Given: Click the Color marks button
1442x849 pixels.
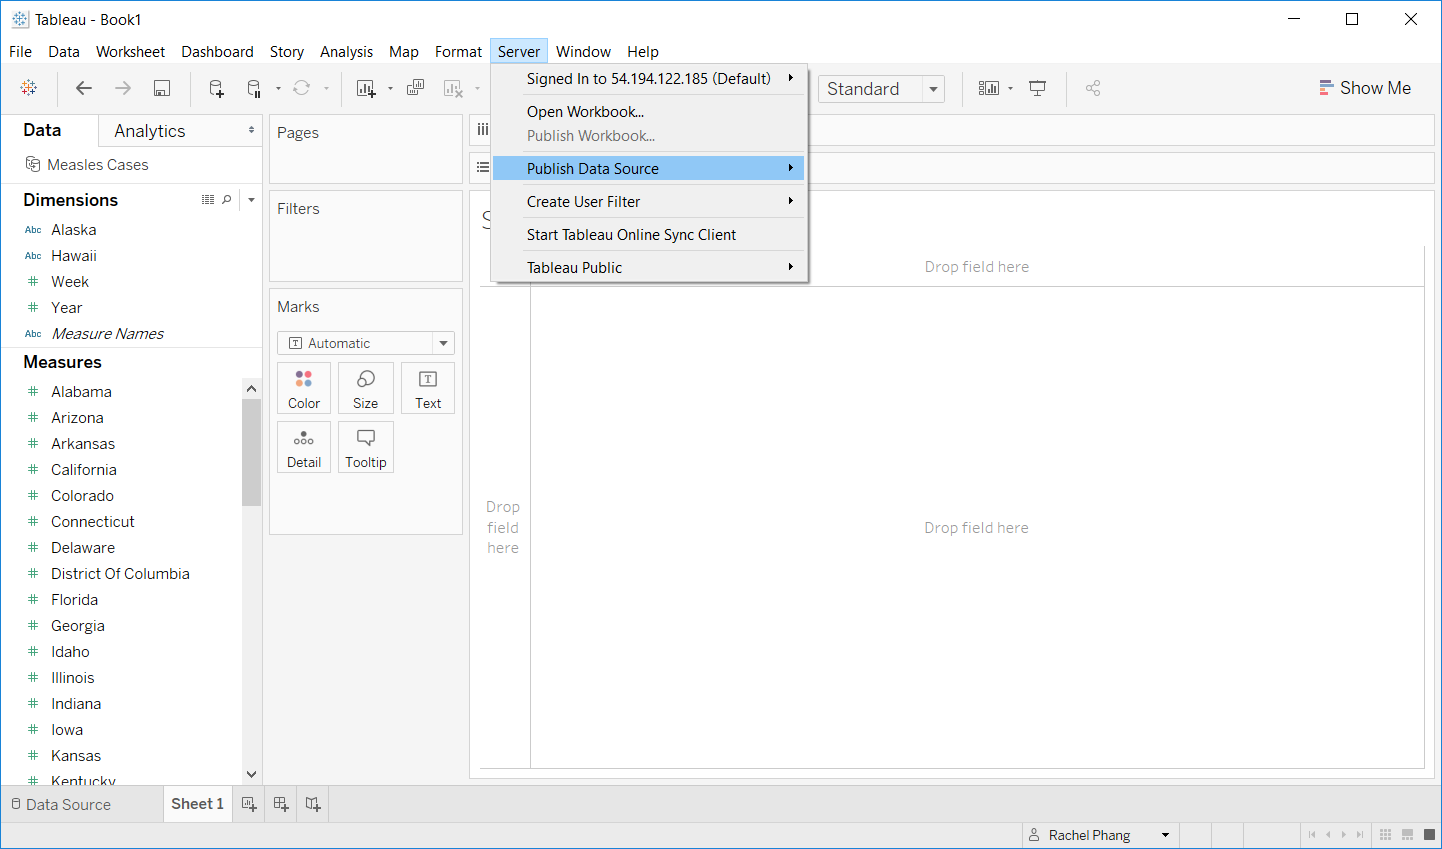Looking at the screenshot, I should click(304, 388).
